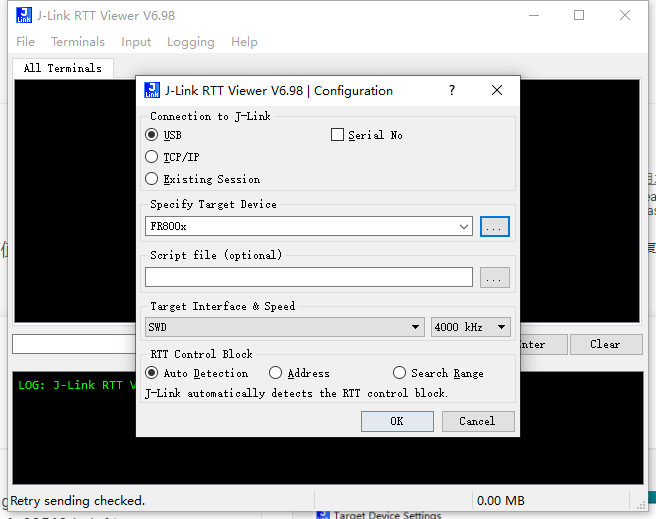Open the Logging menu

pyautogui.click(x=191, y=42)
